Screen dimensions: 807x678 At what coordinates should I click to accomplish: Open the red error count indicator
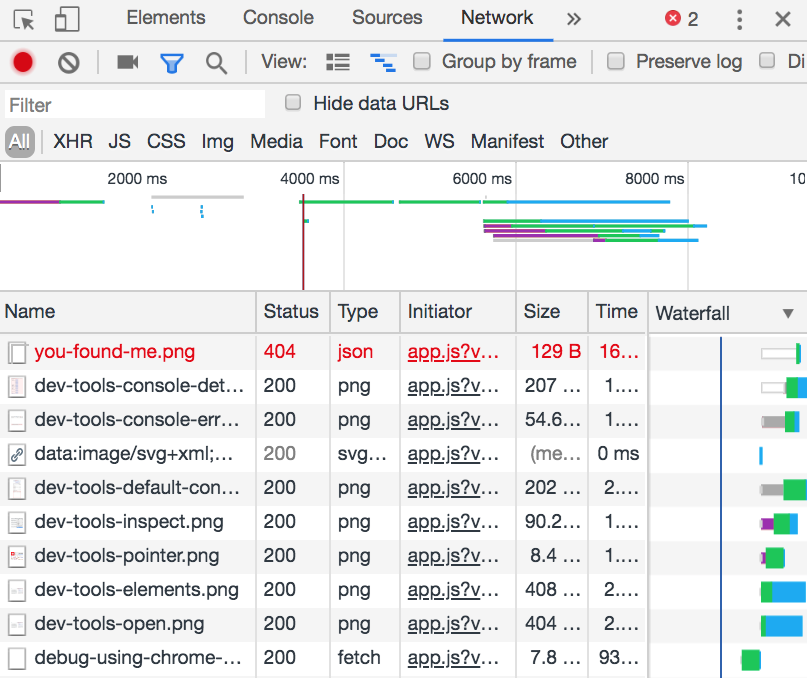tap(681, 19)
